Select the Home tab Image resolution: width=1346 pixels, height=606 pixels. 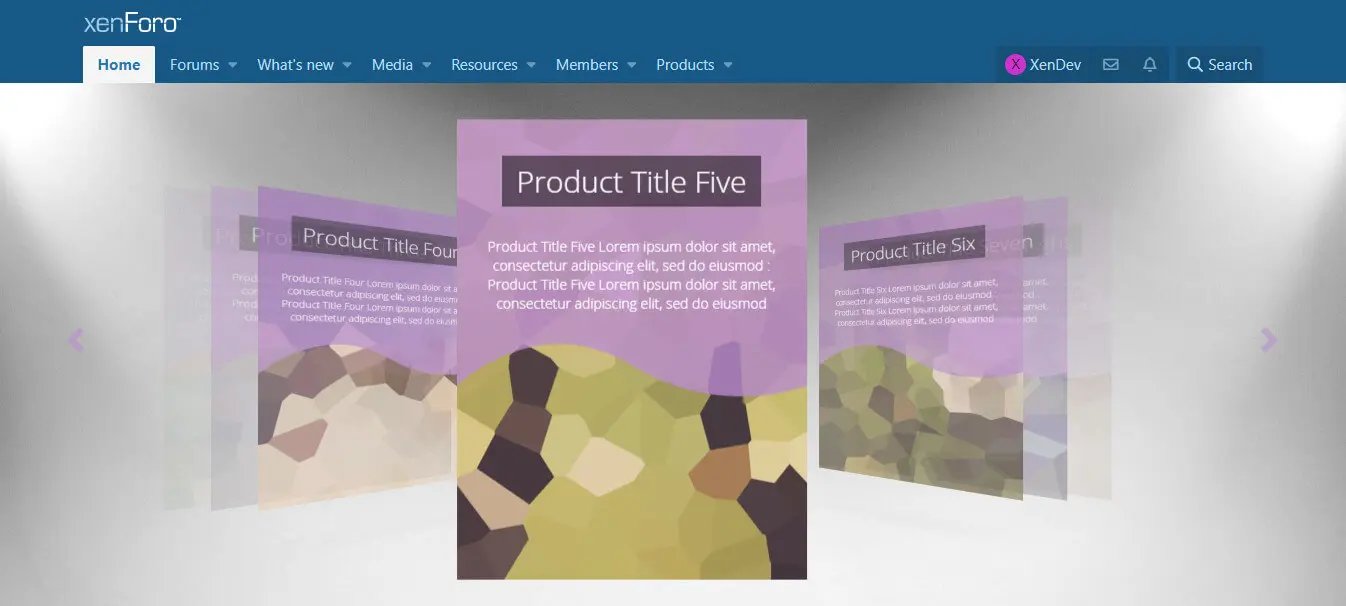click(119, 65)
